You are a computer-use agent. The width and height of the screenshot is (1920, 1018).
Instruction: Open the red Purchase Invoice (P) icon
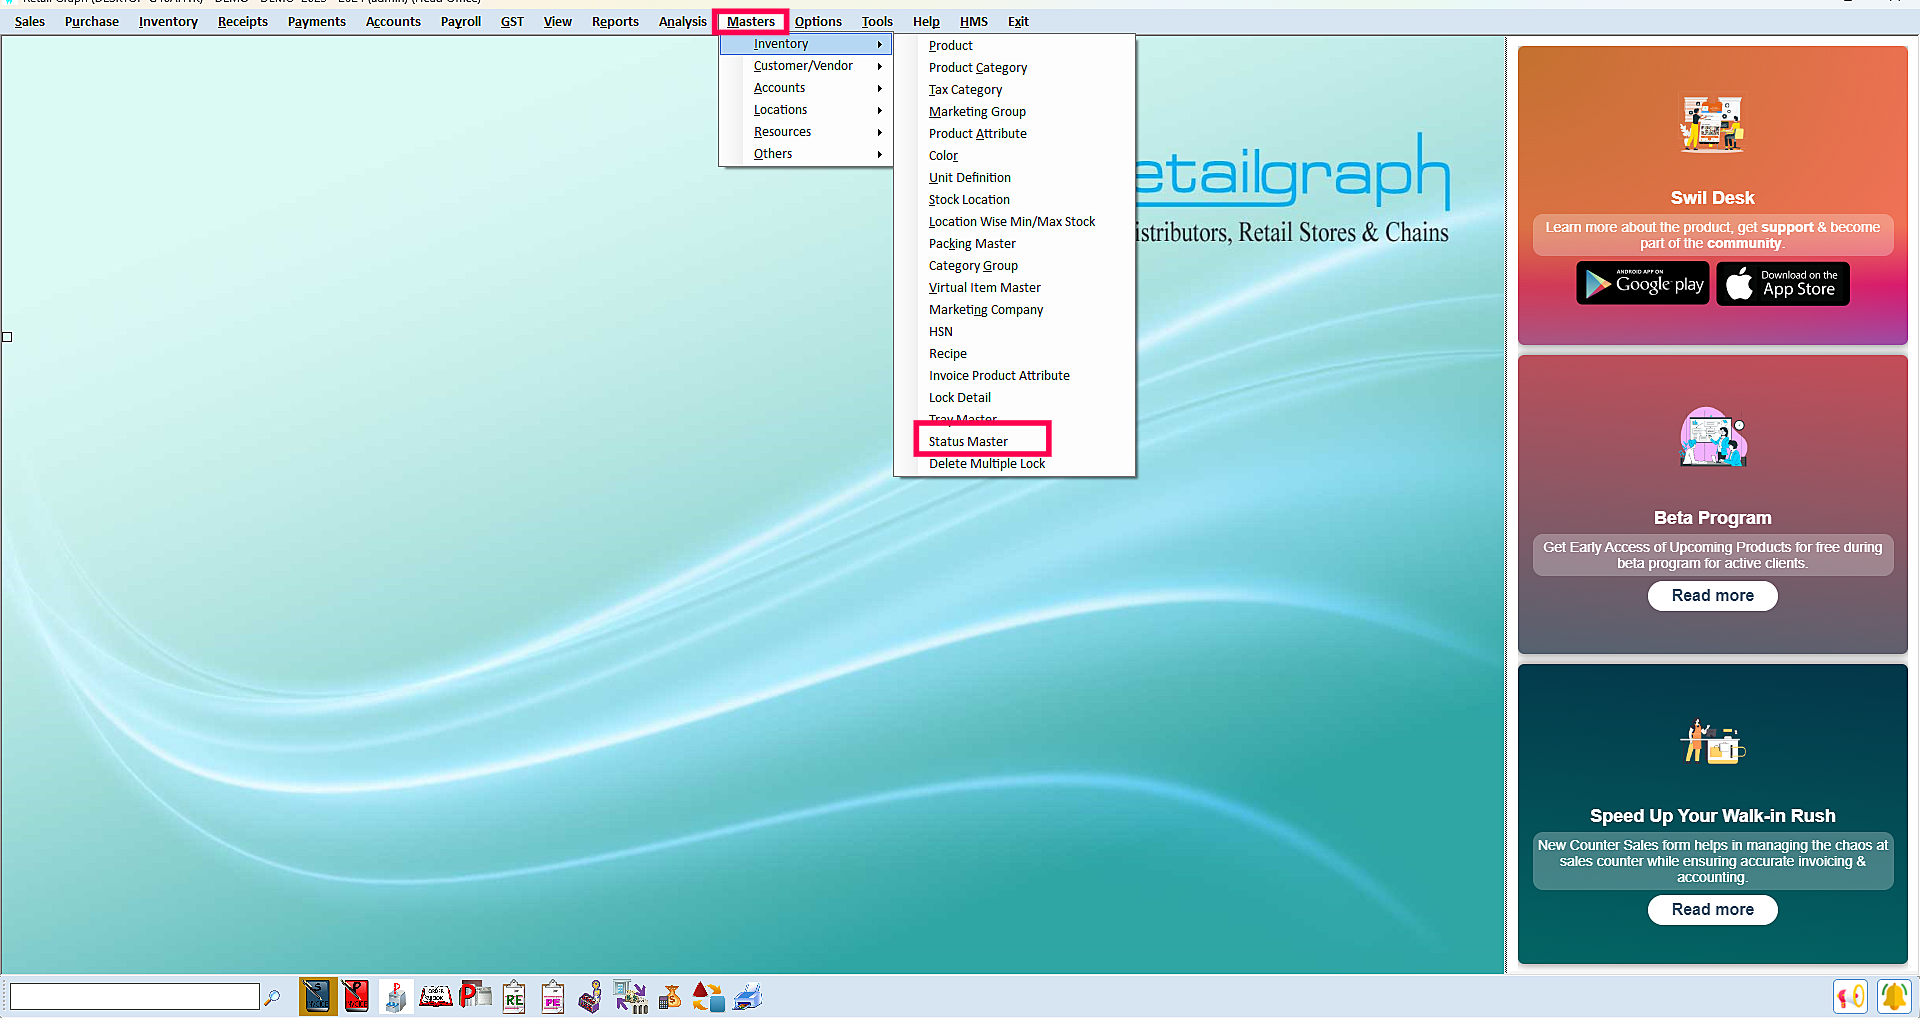tap(356, 996)
